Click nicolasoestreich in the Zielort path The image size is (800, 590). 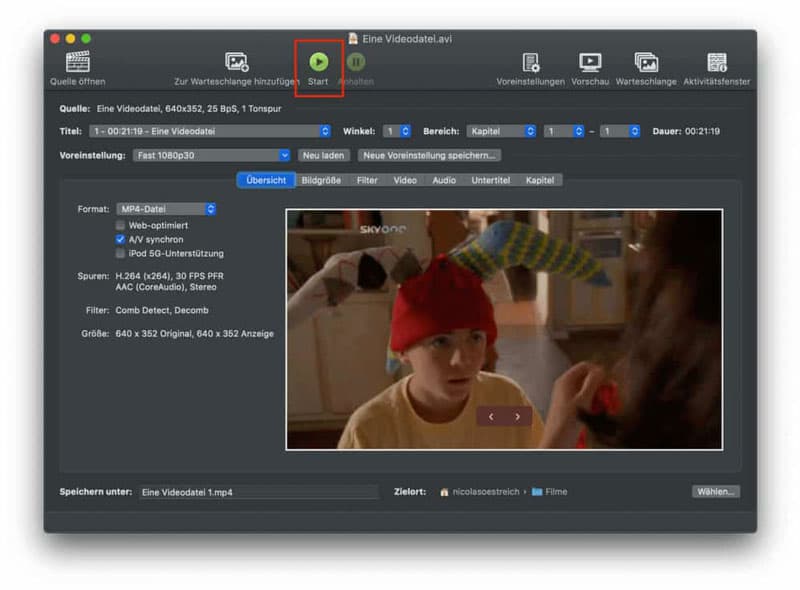(x=486, y=491)
